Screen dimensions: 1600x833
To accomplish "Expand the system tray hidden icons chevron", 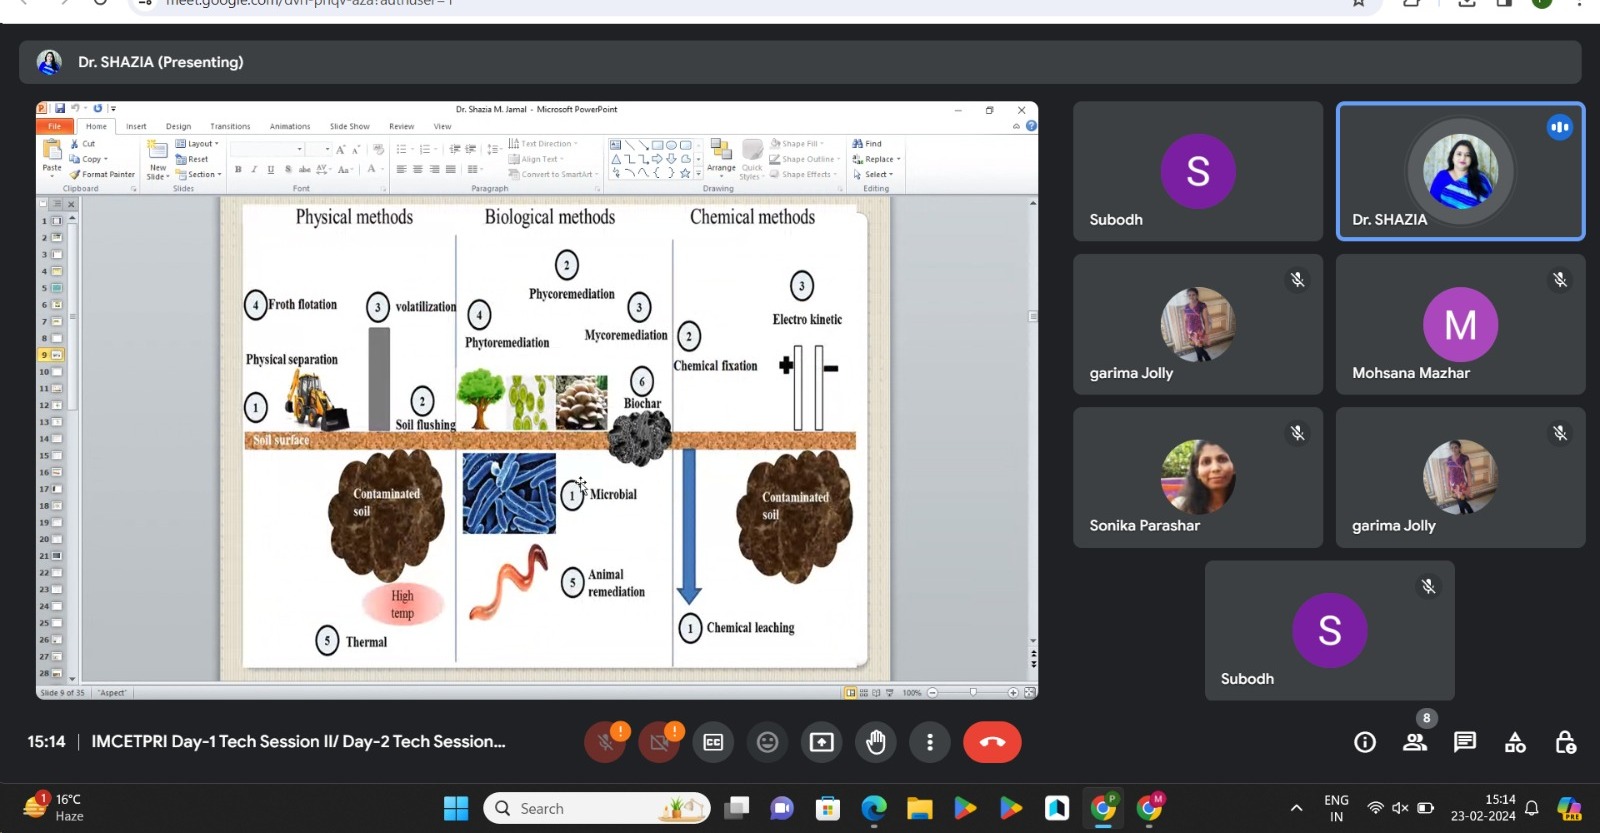I will tap(1296, 808).
